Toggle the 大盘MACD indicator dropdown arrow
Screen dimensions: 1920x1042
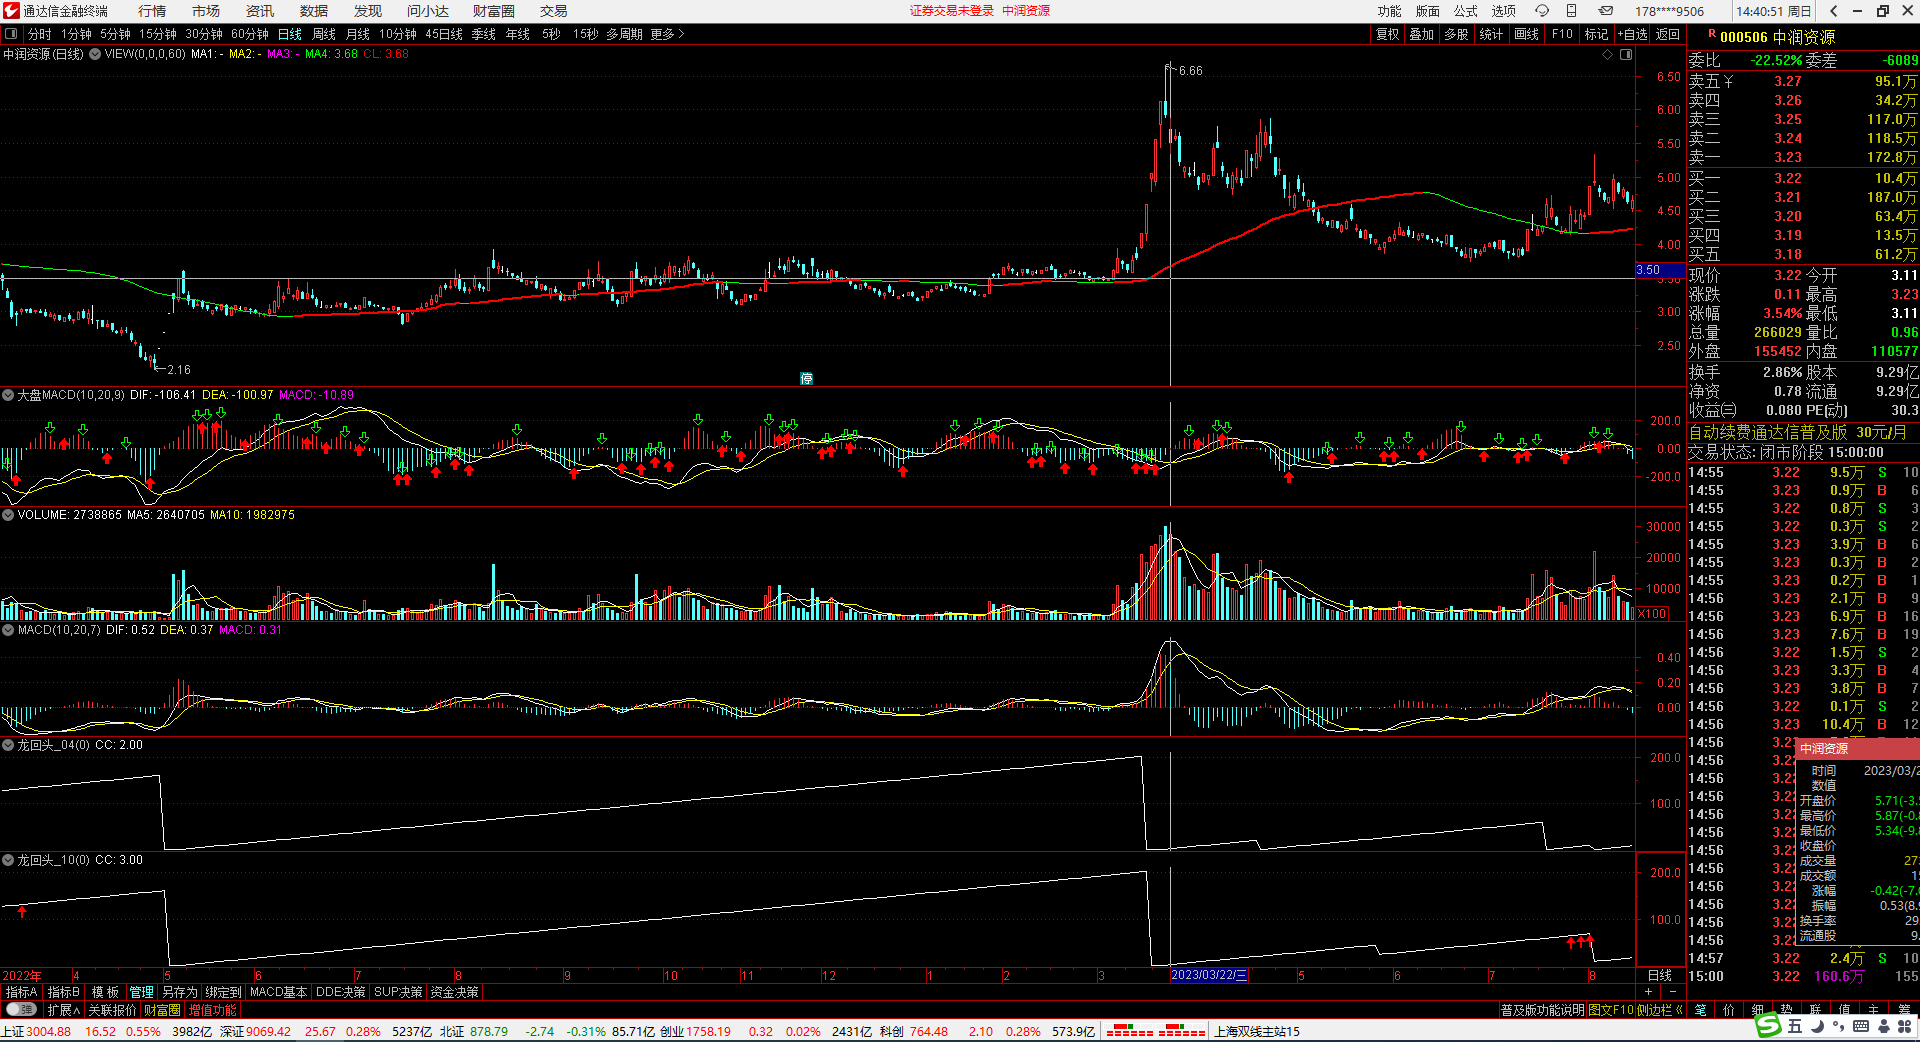coord(8,395)
